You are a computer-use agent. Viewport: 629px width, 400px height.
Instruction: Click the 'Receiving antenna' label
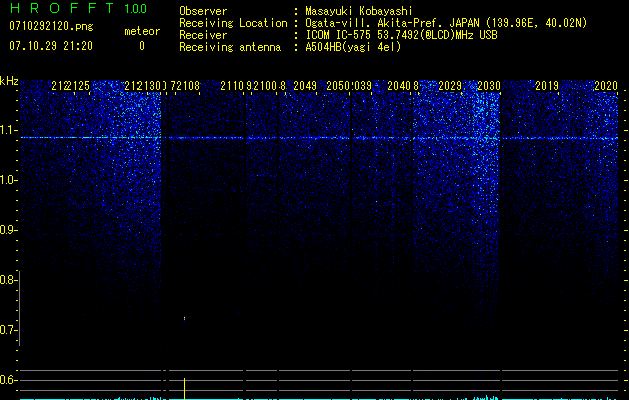pyautogui.click(x=230, y=47)
